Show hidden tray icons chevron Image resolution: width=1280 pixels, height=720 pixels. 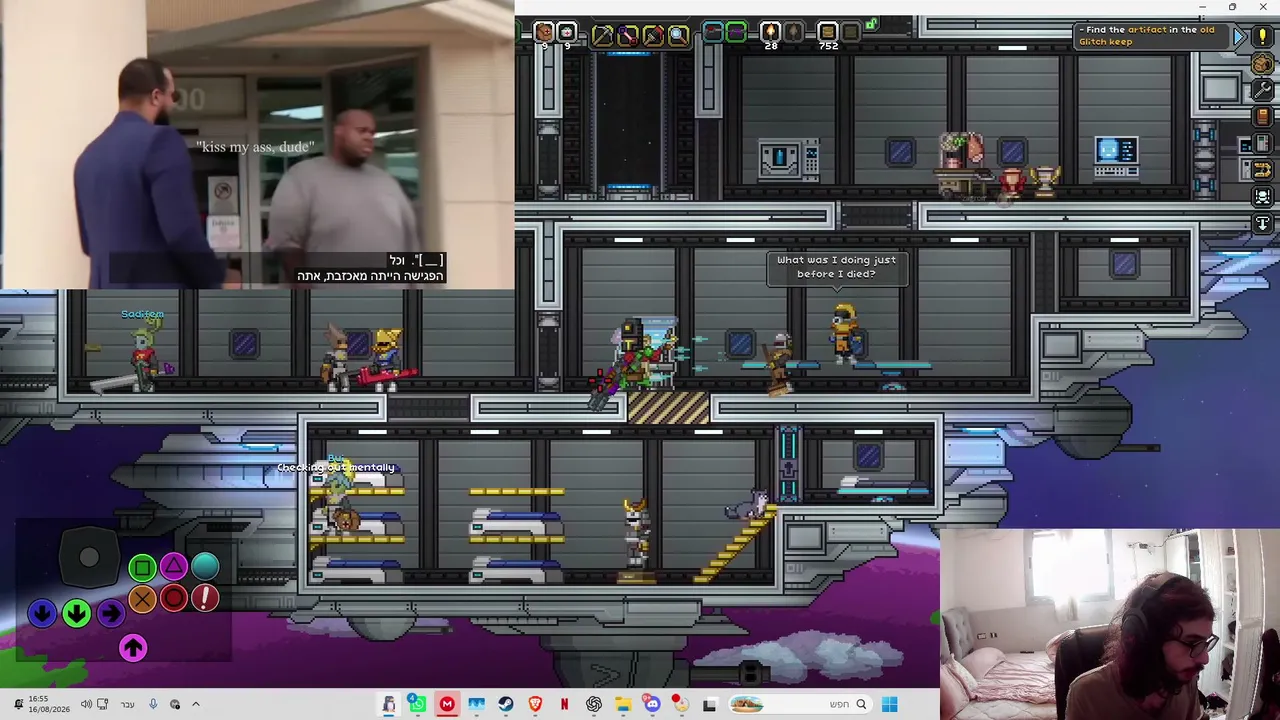pos(196,705)
